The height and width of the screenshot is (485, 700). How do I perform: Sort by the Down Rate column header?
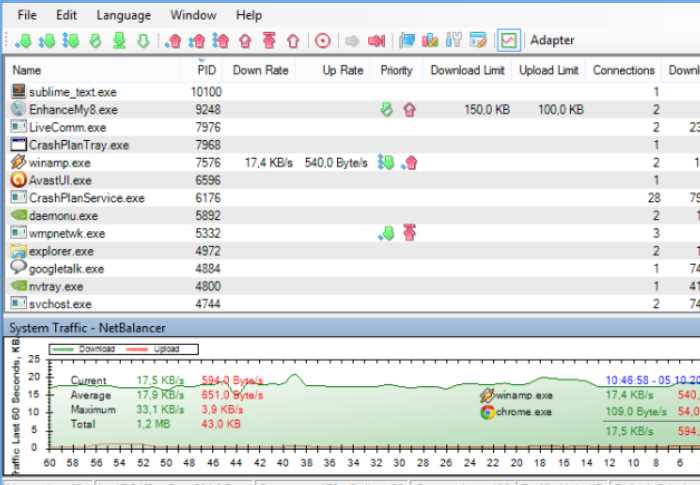pyautogui.click(x=260, y=70)
